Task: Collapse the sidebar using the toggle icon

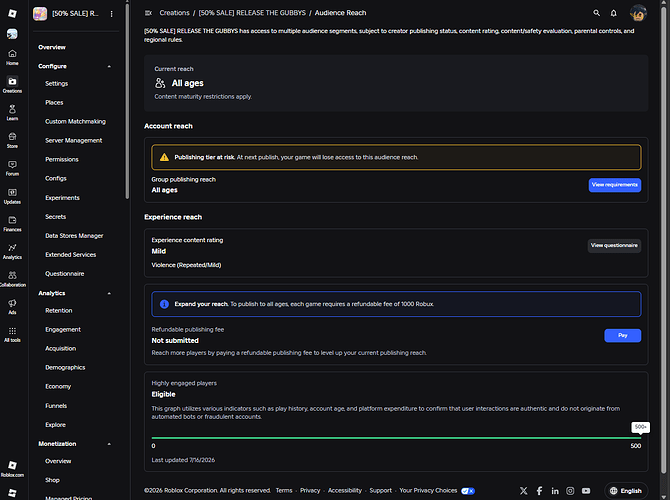Action: 148,13
